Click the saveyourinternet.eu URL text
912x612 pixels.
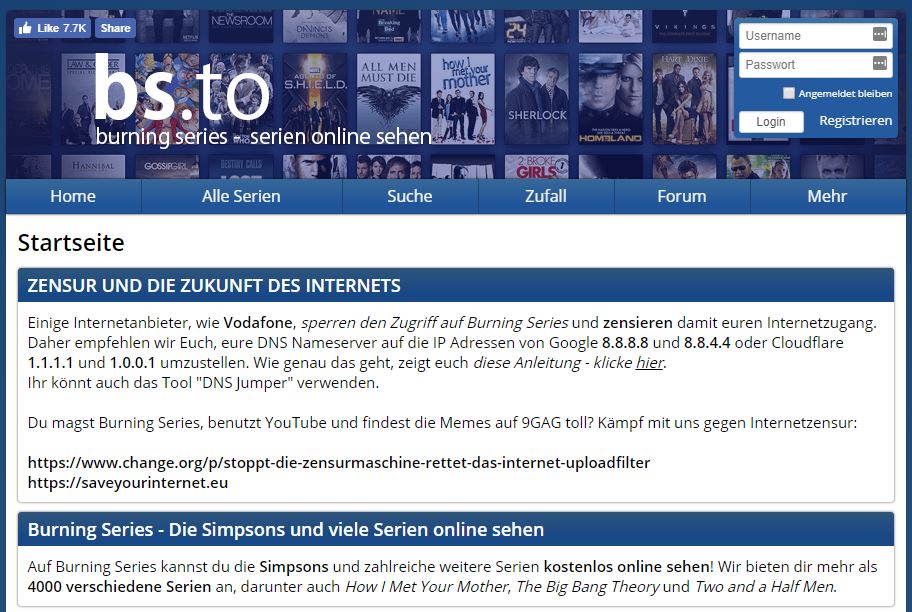(x=127, y=482)
